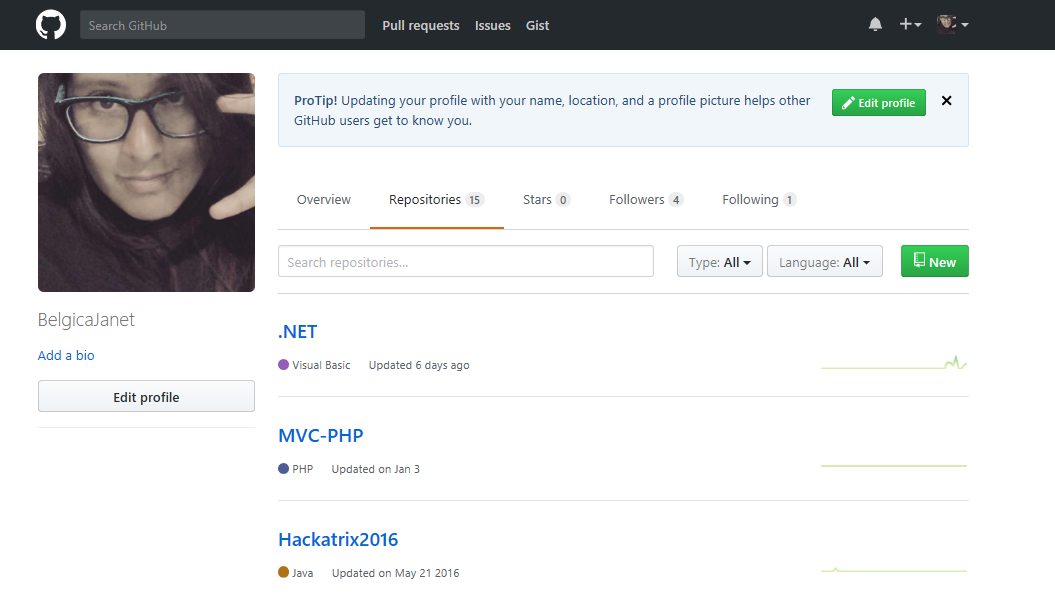Click the green Edit profile button

click(x=878, y=103)
